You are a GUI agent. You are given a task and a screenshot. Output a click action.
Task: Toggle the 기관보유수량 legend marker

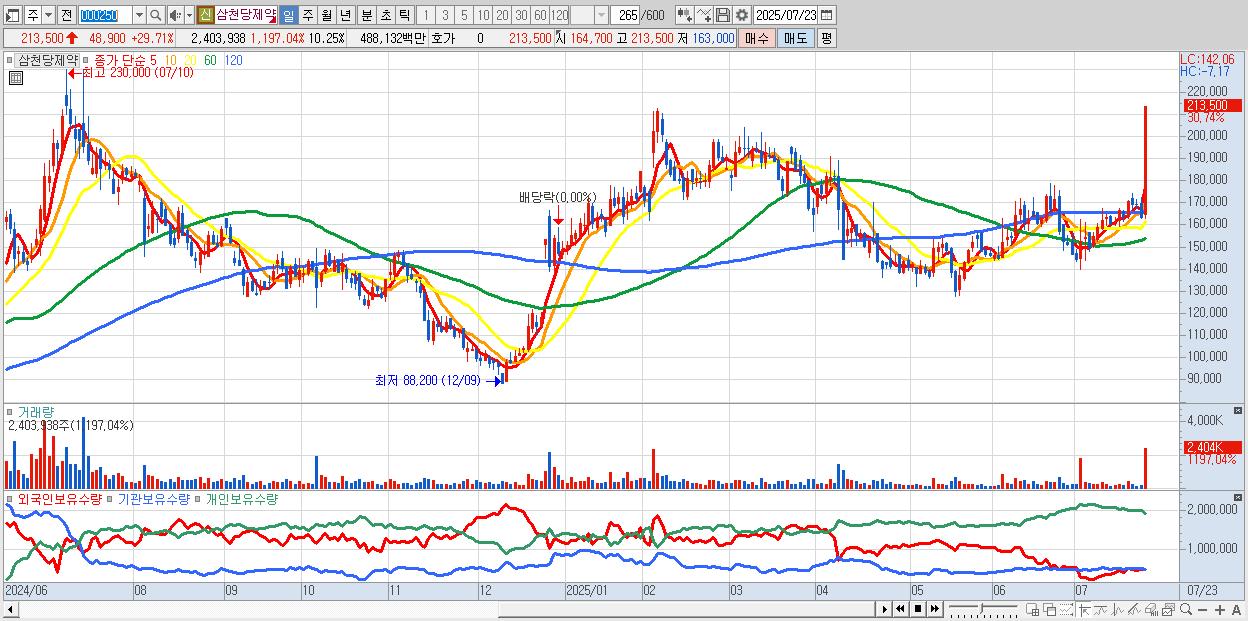(110, 498)
